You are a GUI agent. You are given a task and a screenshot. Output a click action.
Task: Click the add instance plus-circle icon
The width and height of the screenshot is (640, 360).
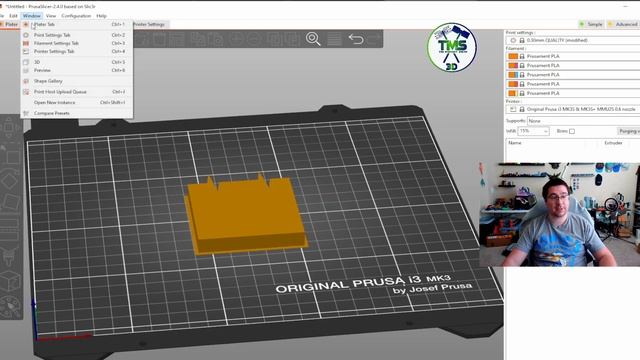(x=236, y=40)
